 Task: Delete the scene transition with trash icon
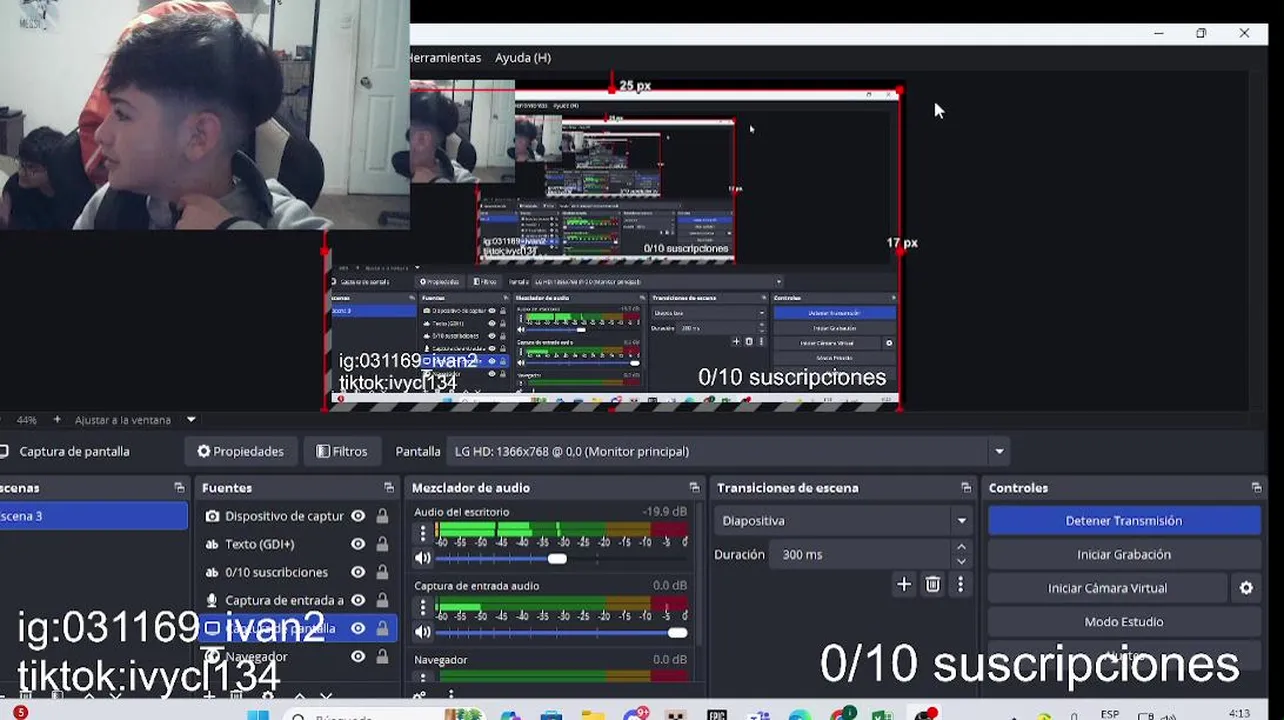pyautogui.click(x=933, y=584)
